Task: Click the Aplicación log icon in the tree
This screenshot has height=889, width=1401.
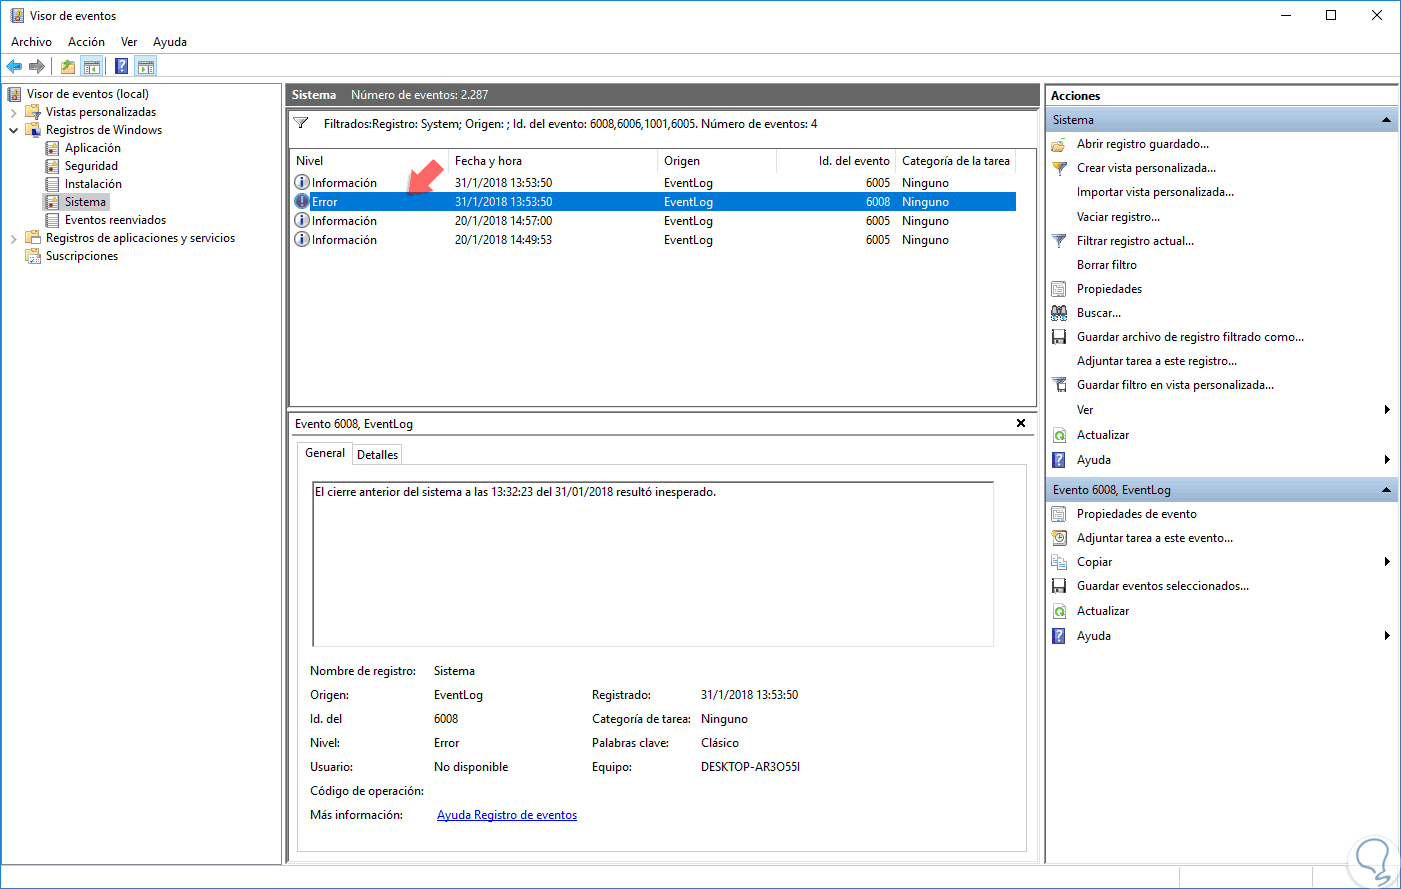Action: click(52, 148)
